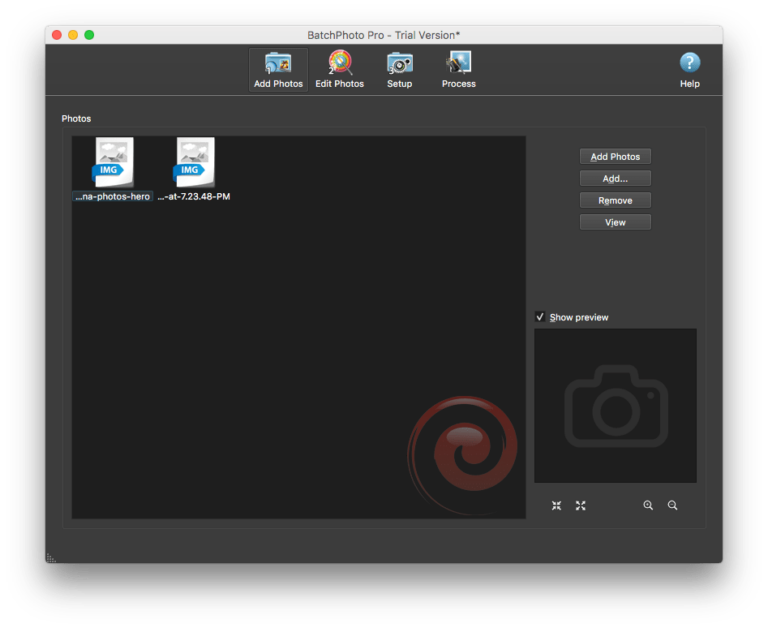This screenshot has height=628, width=768.
Task: Click the empty camera preview pane
Action: 615,406
